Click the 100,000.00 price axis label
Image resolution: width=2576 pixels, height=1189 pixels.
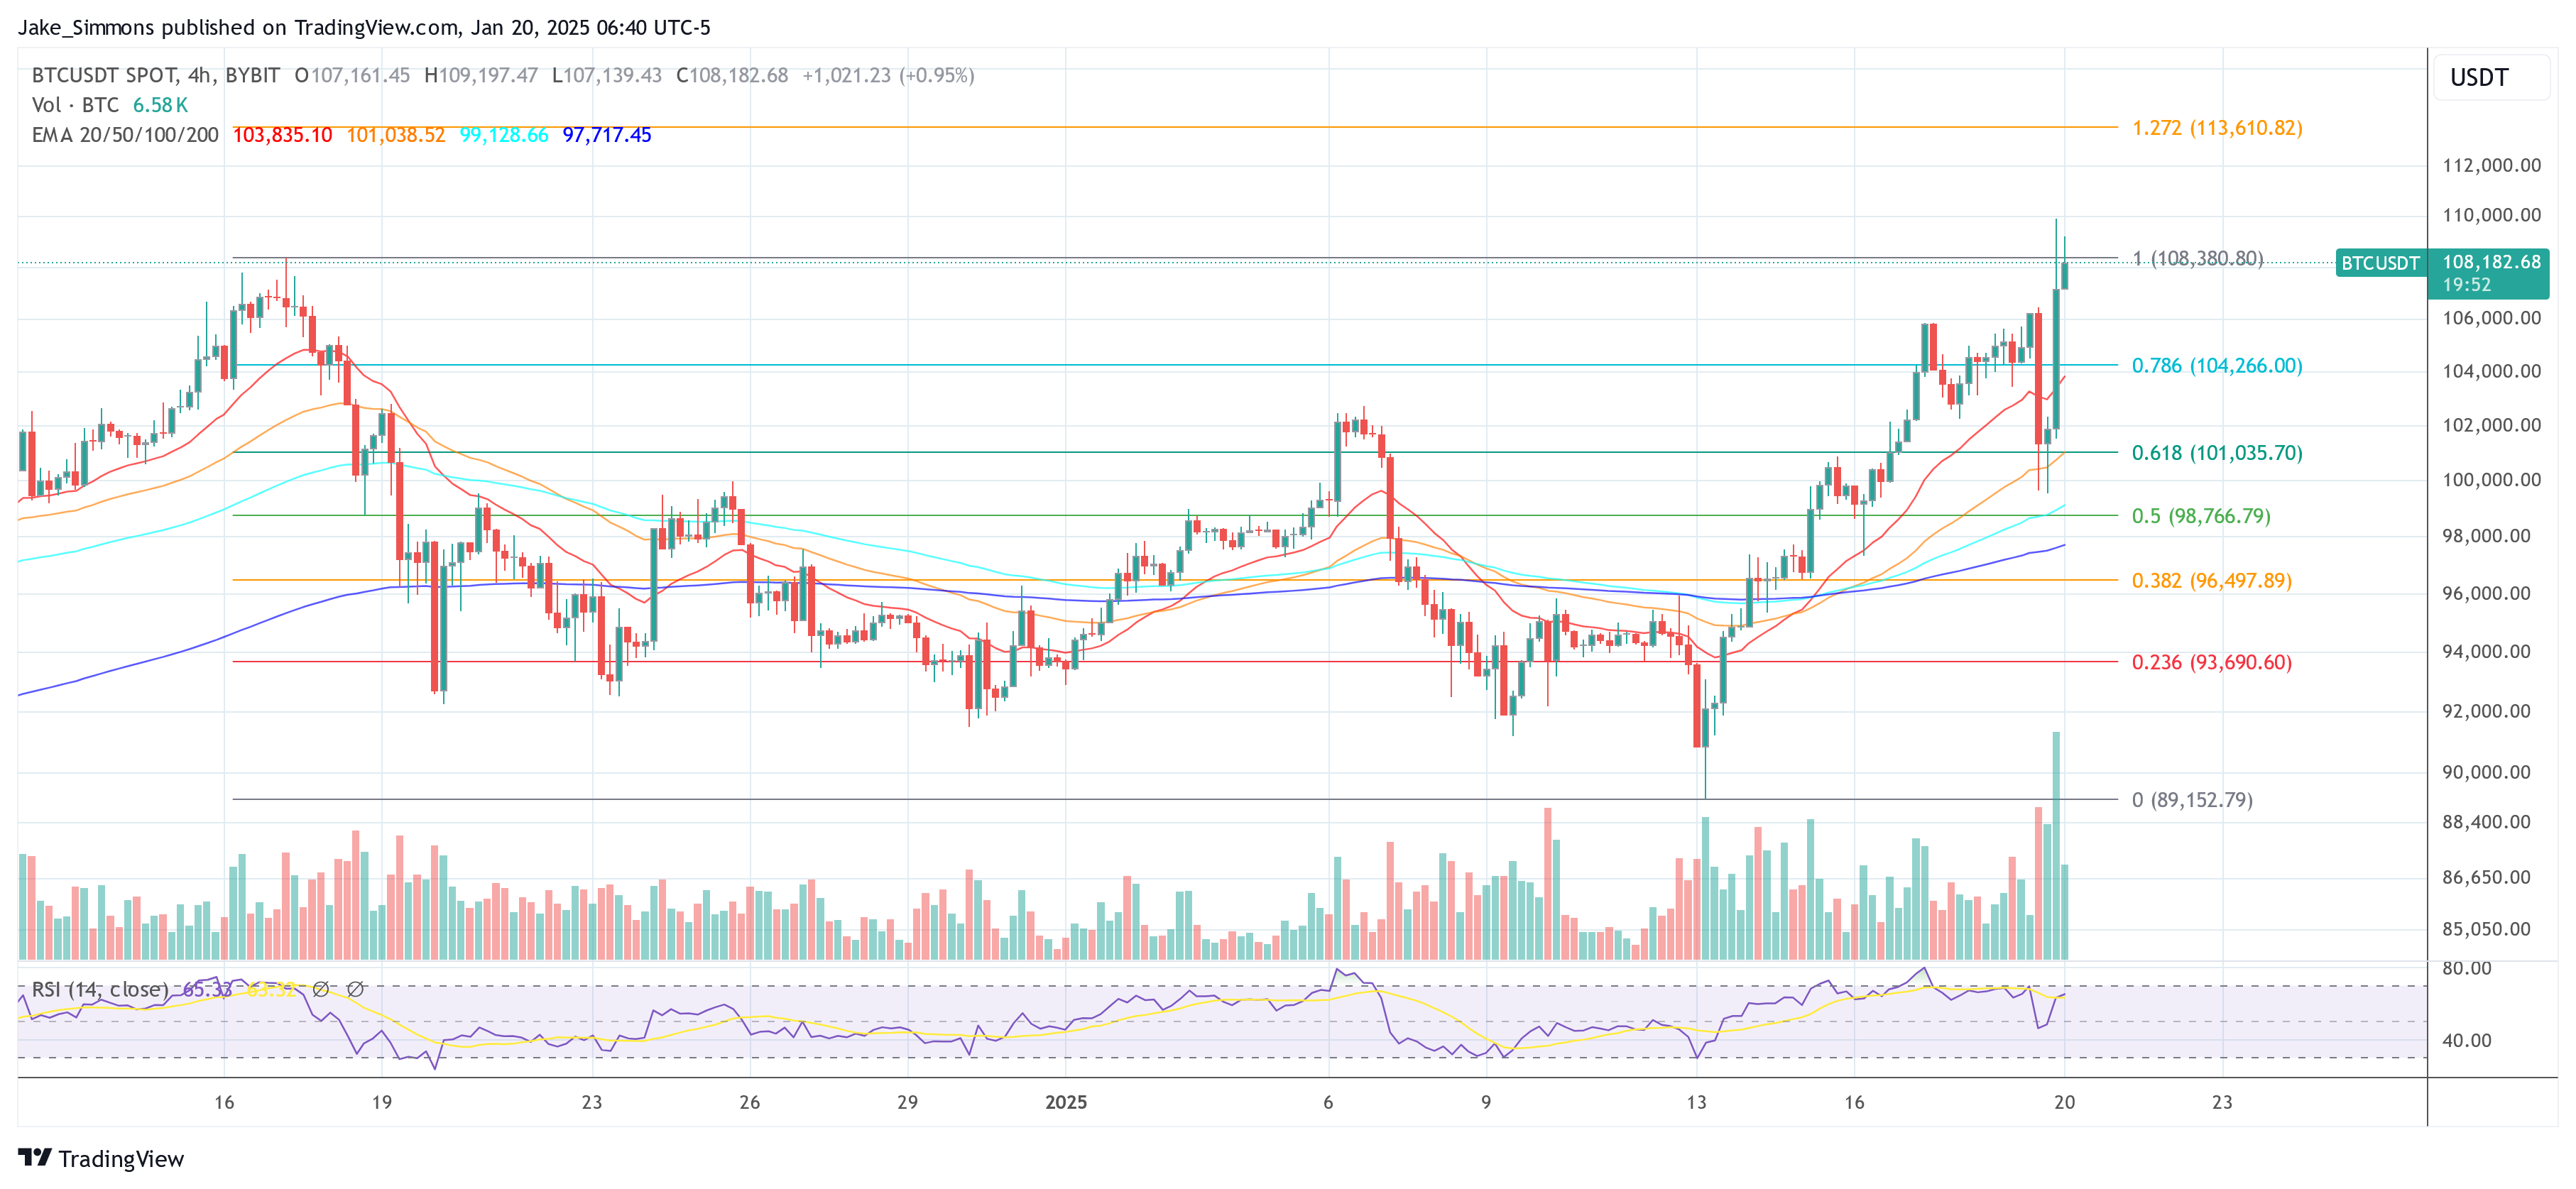[x=2491, y=480]
